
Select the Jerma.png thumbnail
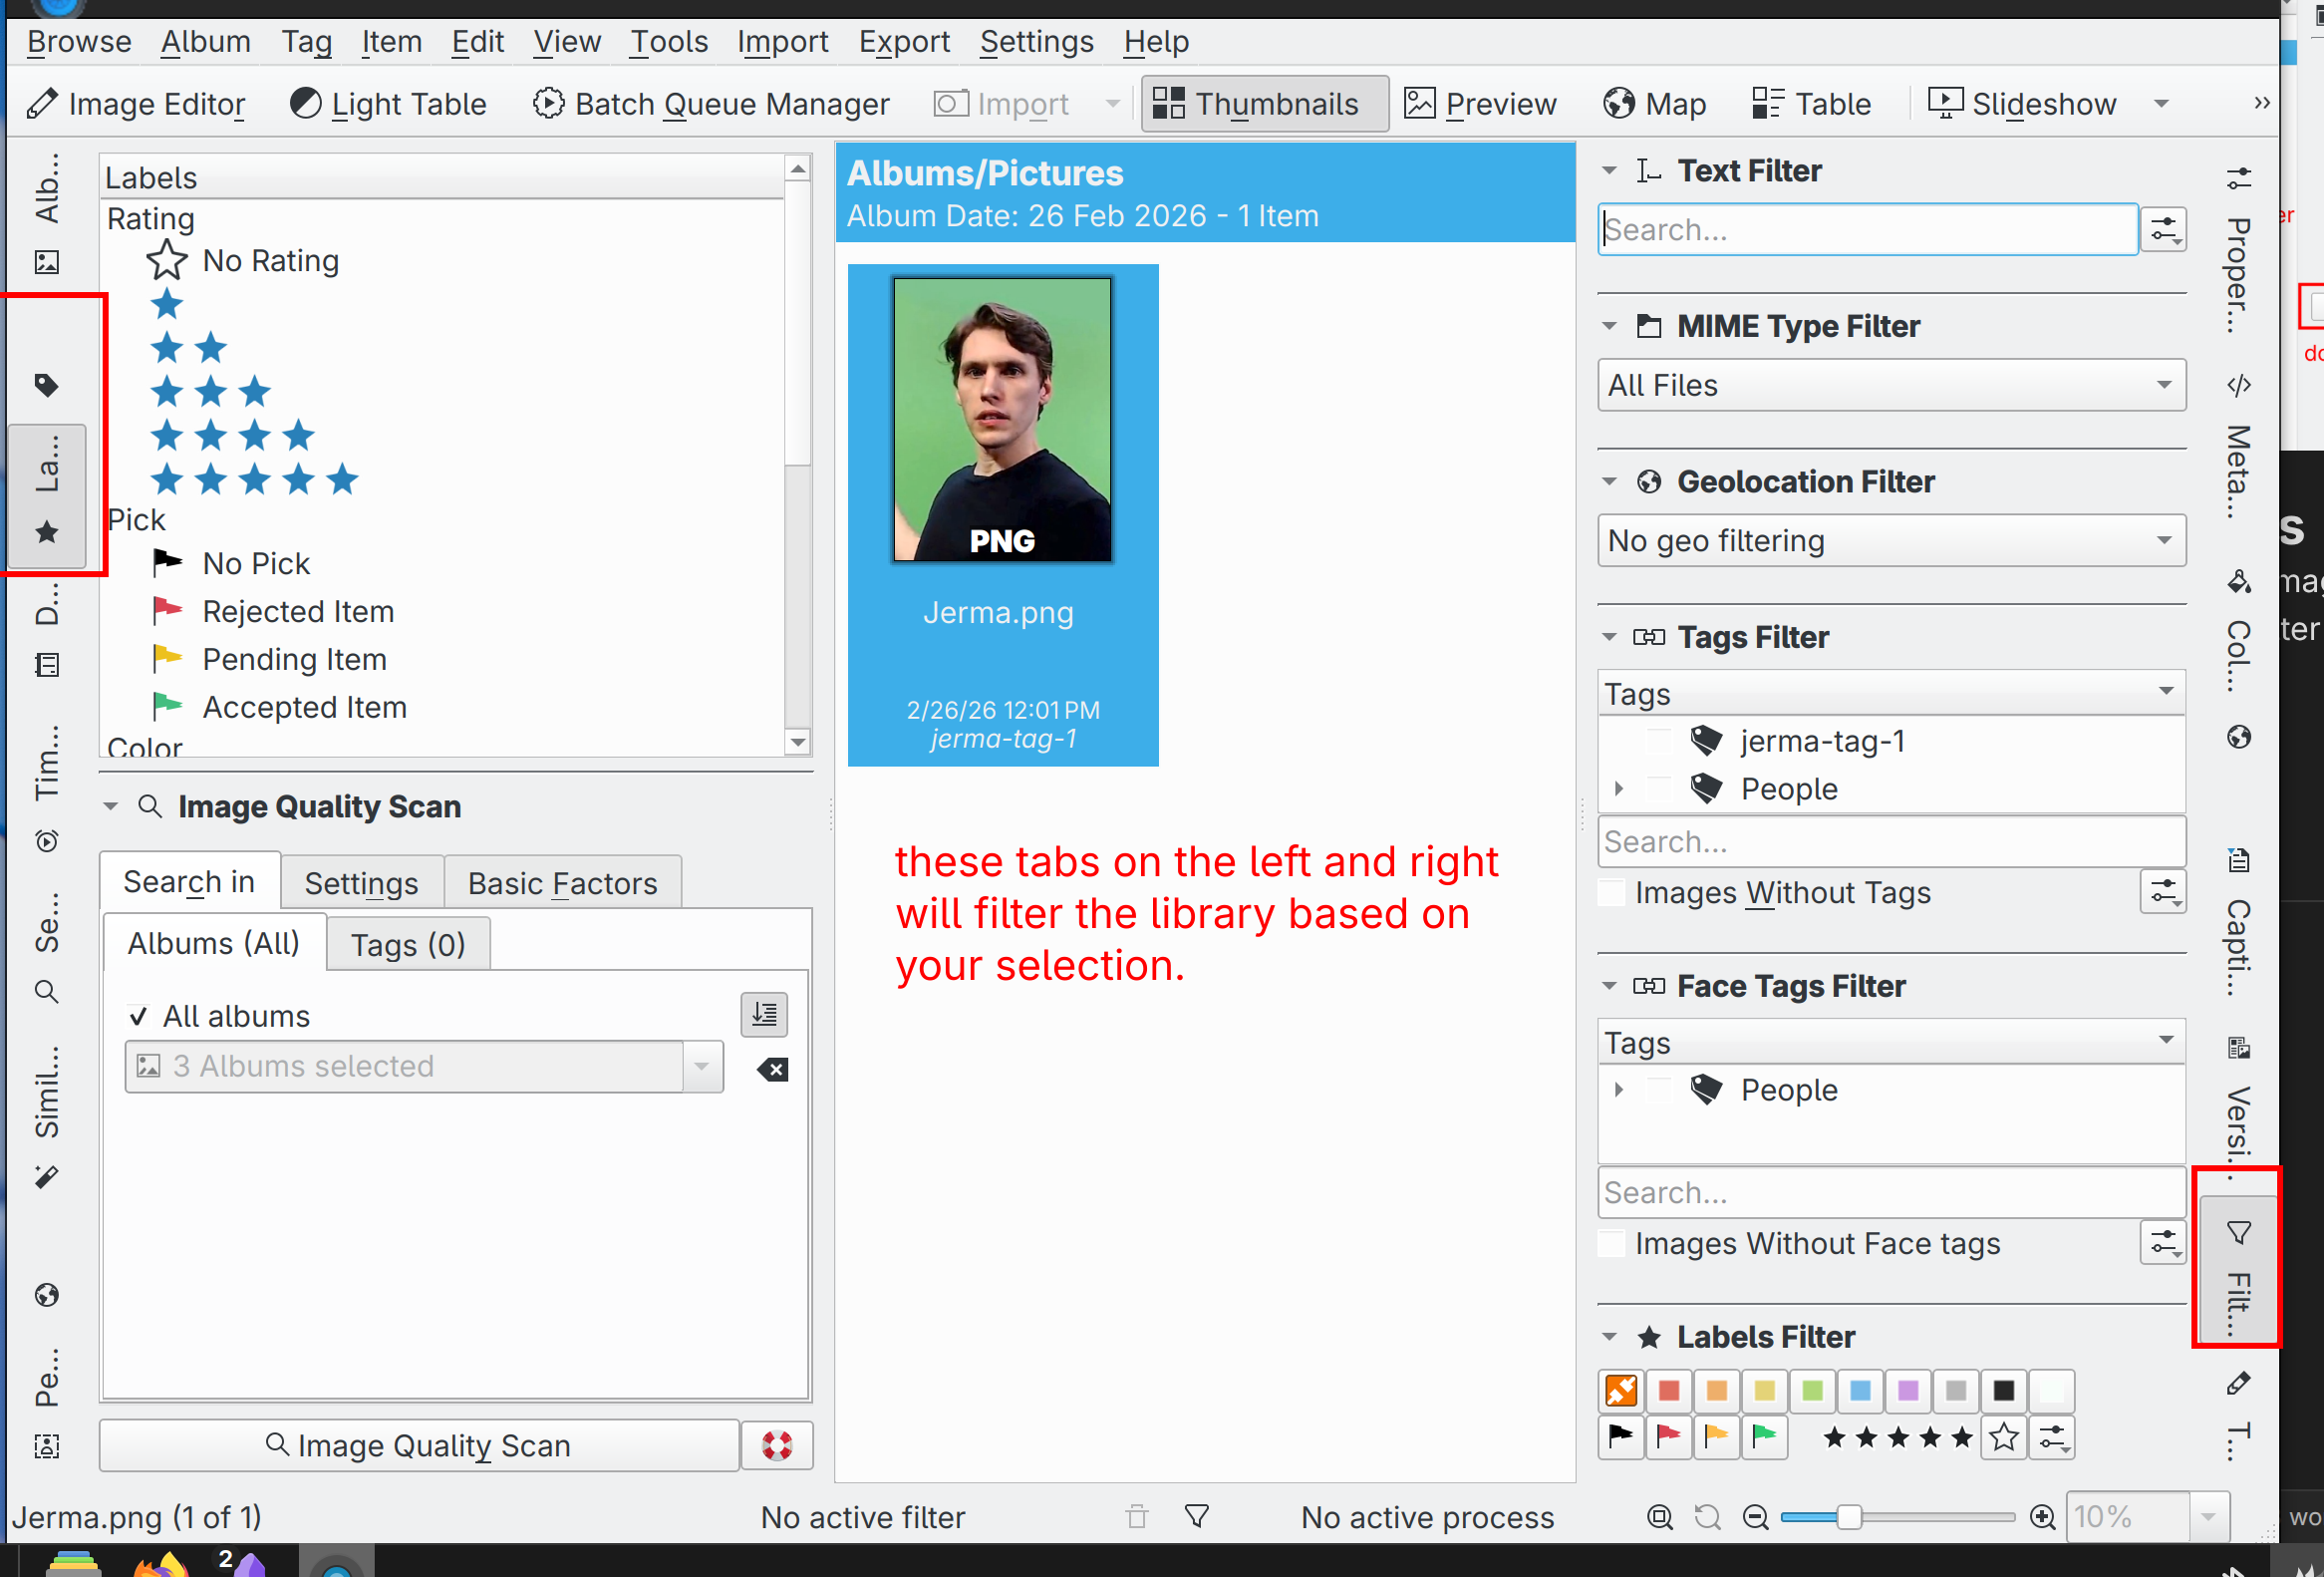1002,420
